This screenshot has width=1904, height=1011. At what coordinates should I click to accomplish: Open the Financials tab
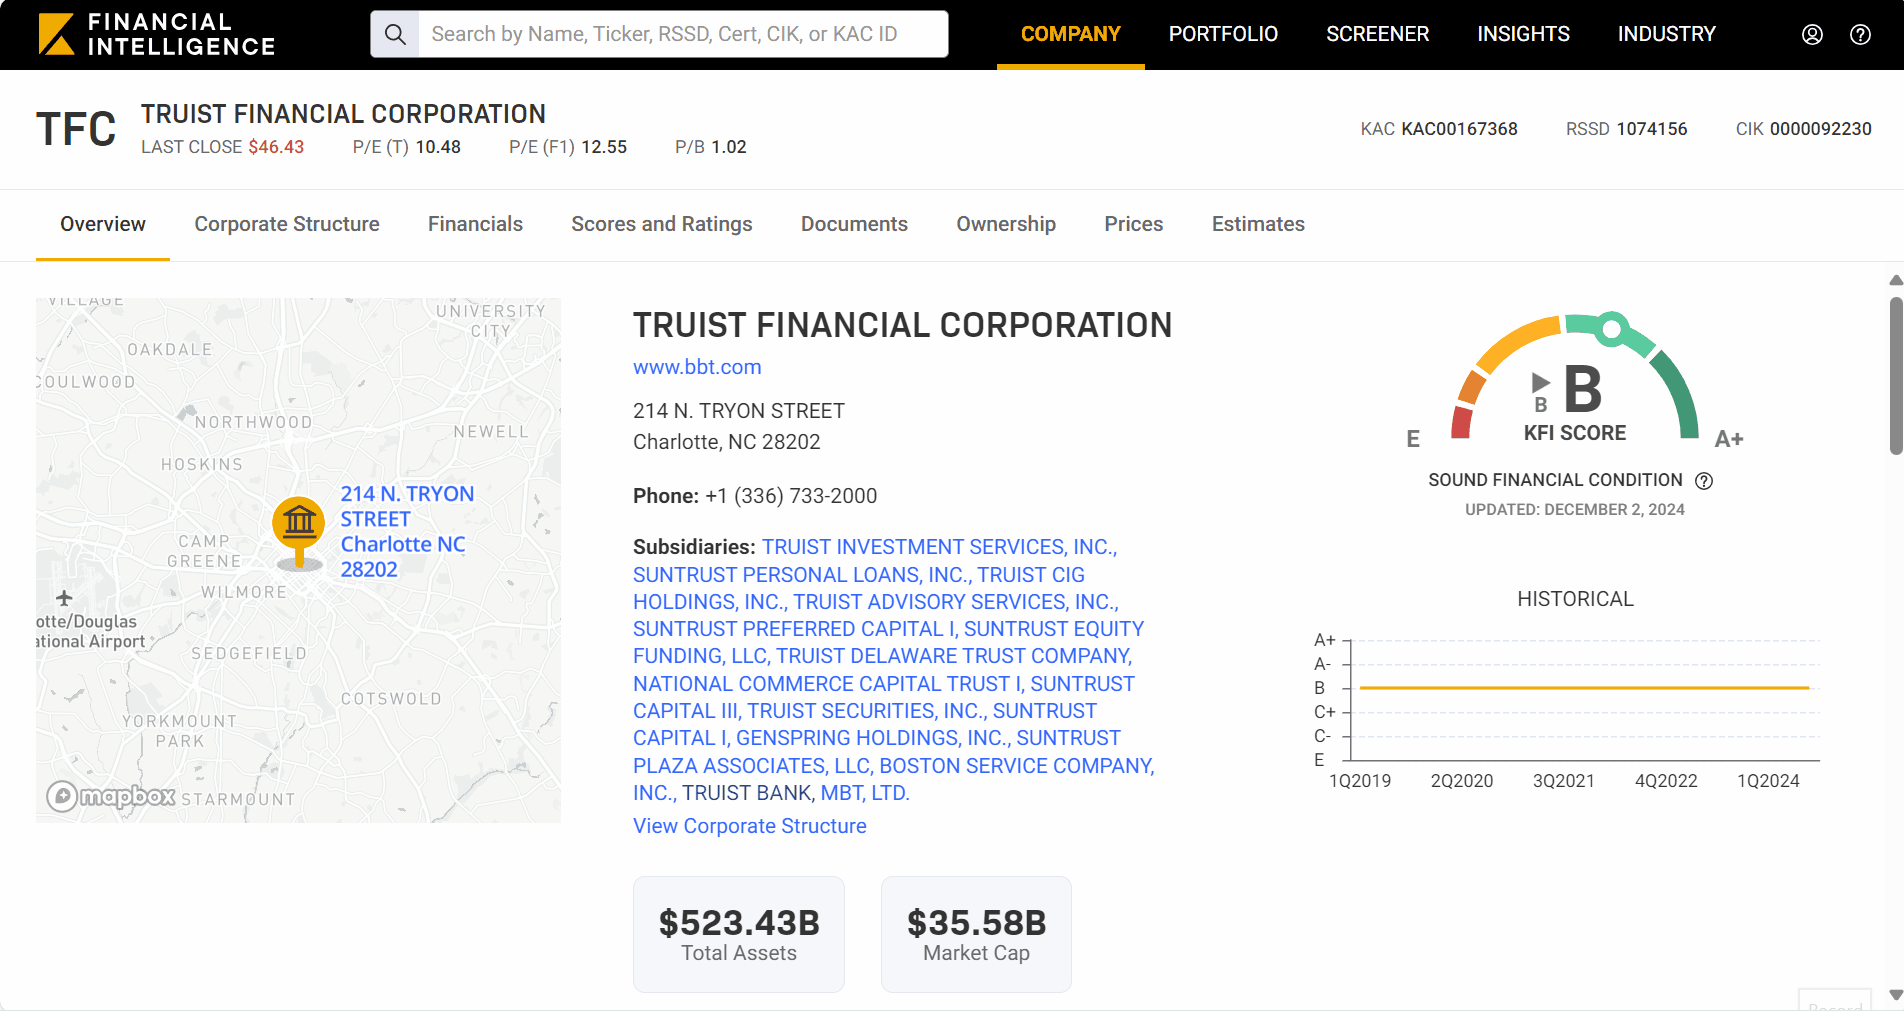[x=475, y=224]
